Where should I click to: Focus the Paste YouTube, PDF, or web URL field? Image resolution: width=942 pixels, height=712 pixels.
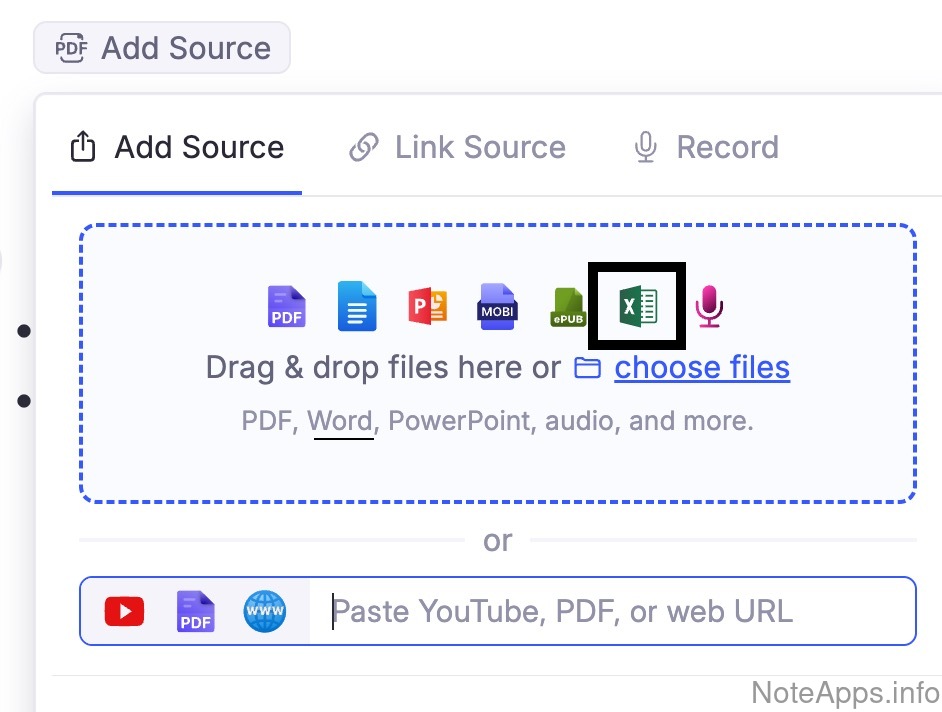(x=610, y=611)
